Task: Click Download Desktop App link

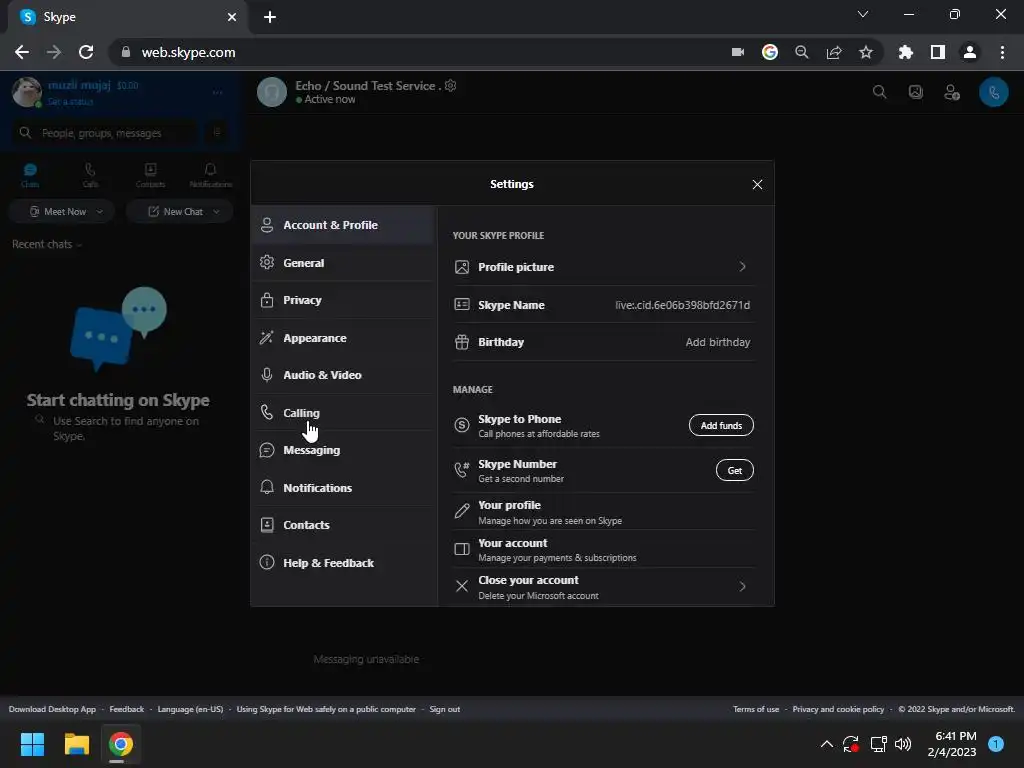Action: (x=52, y=709)
